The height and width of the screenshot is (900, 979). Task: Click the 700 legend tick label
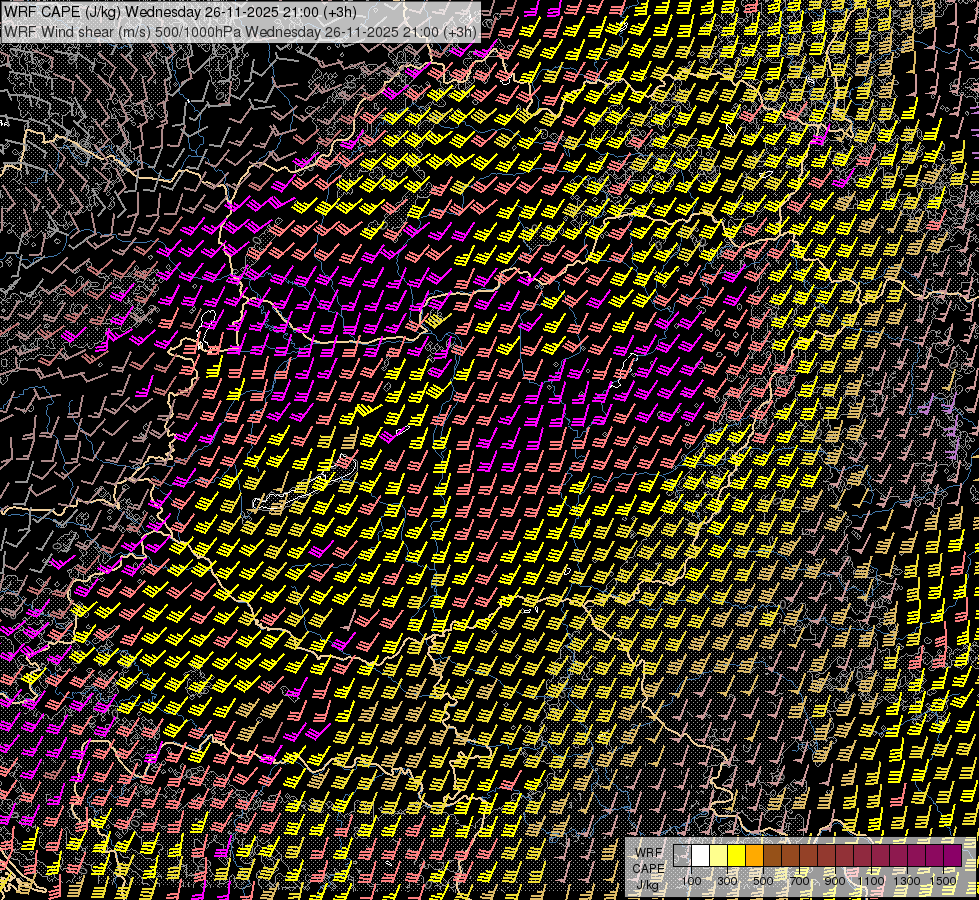800,881
